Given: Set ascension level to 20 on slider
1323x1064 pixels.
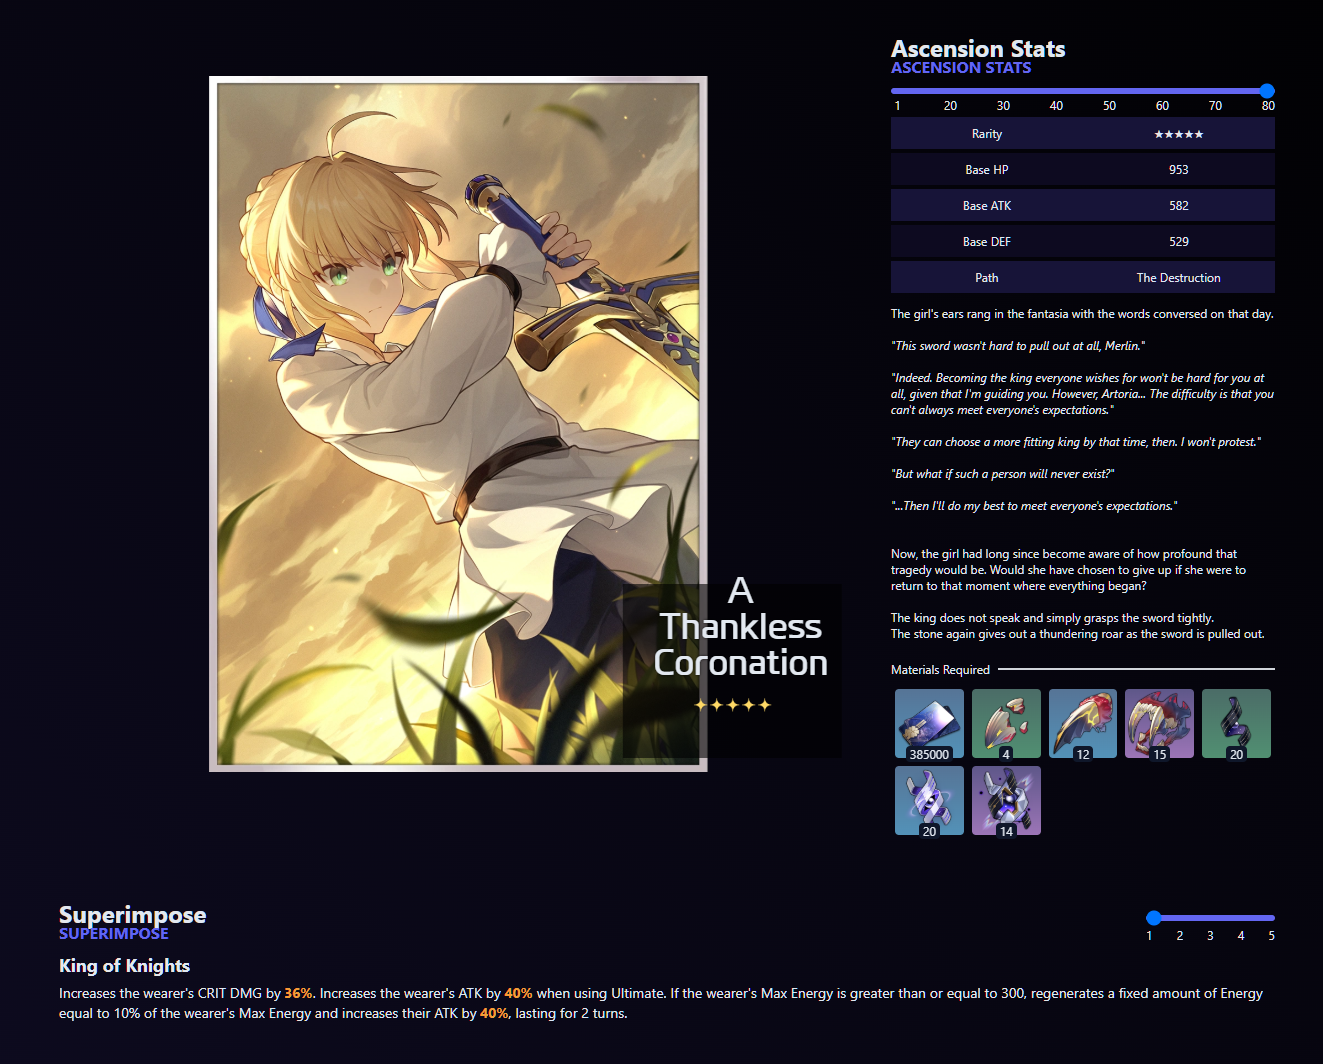Looking at the screenshot, I should 950,105.
